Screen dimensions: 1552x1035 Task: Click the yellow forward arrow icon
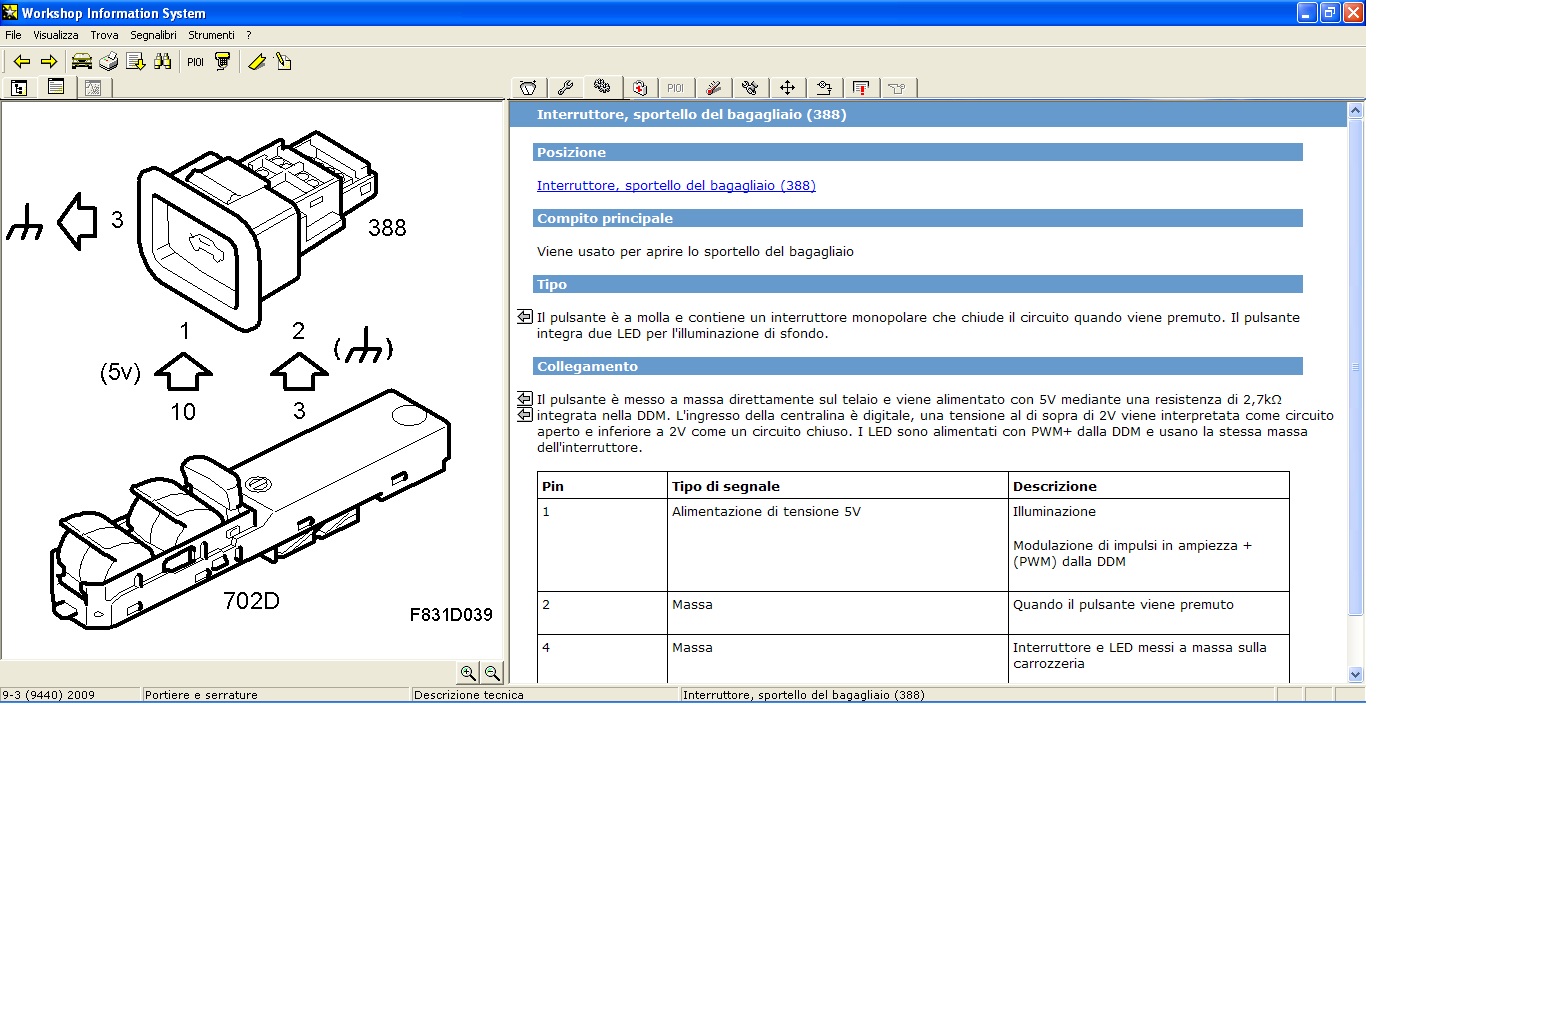tap(49, 62)
